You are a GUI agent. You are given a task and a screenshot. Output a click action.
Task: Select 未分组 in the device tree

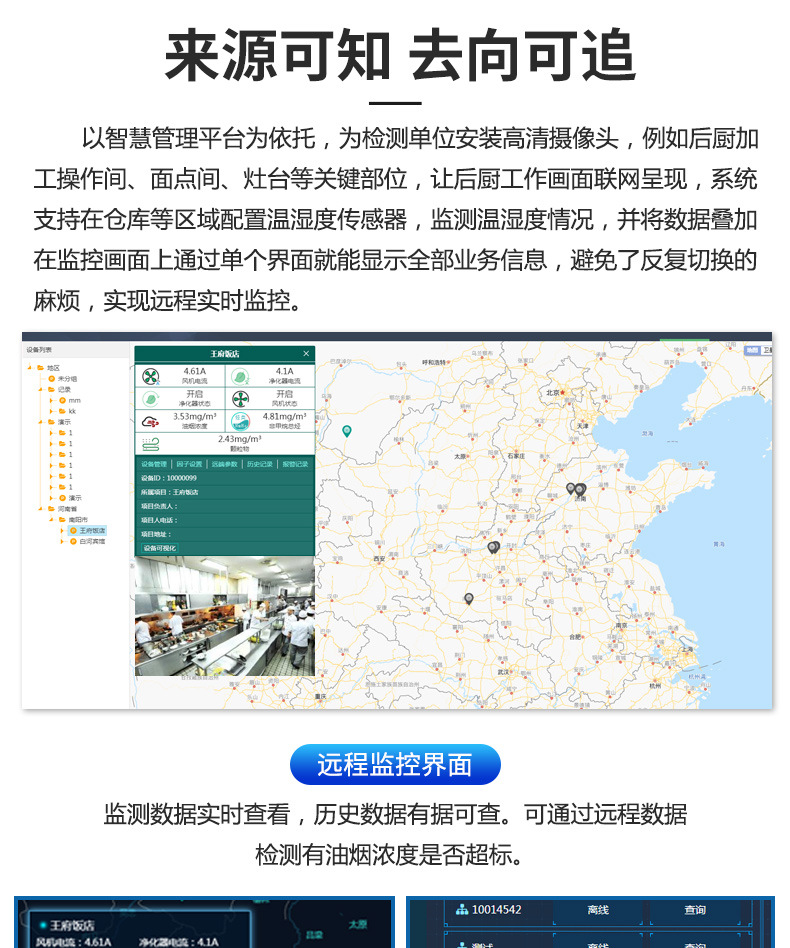(67, 378)
